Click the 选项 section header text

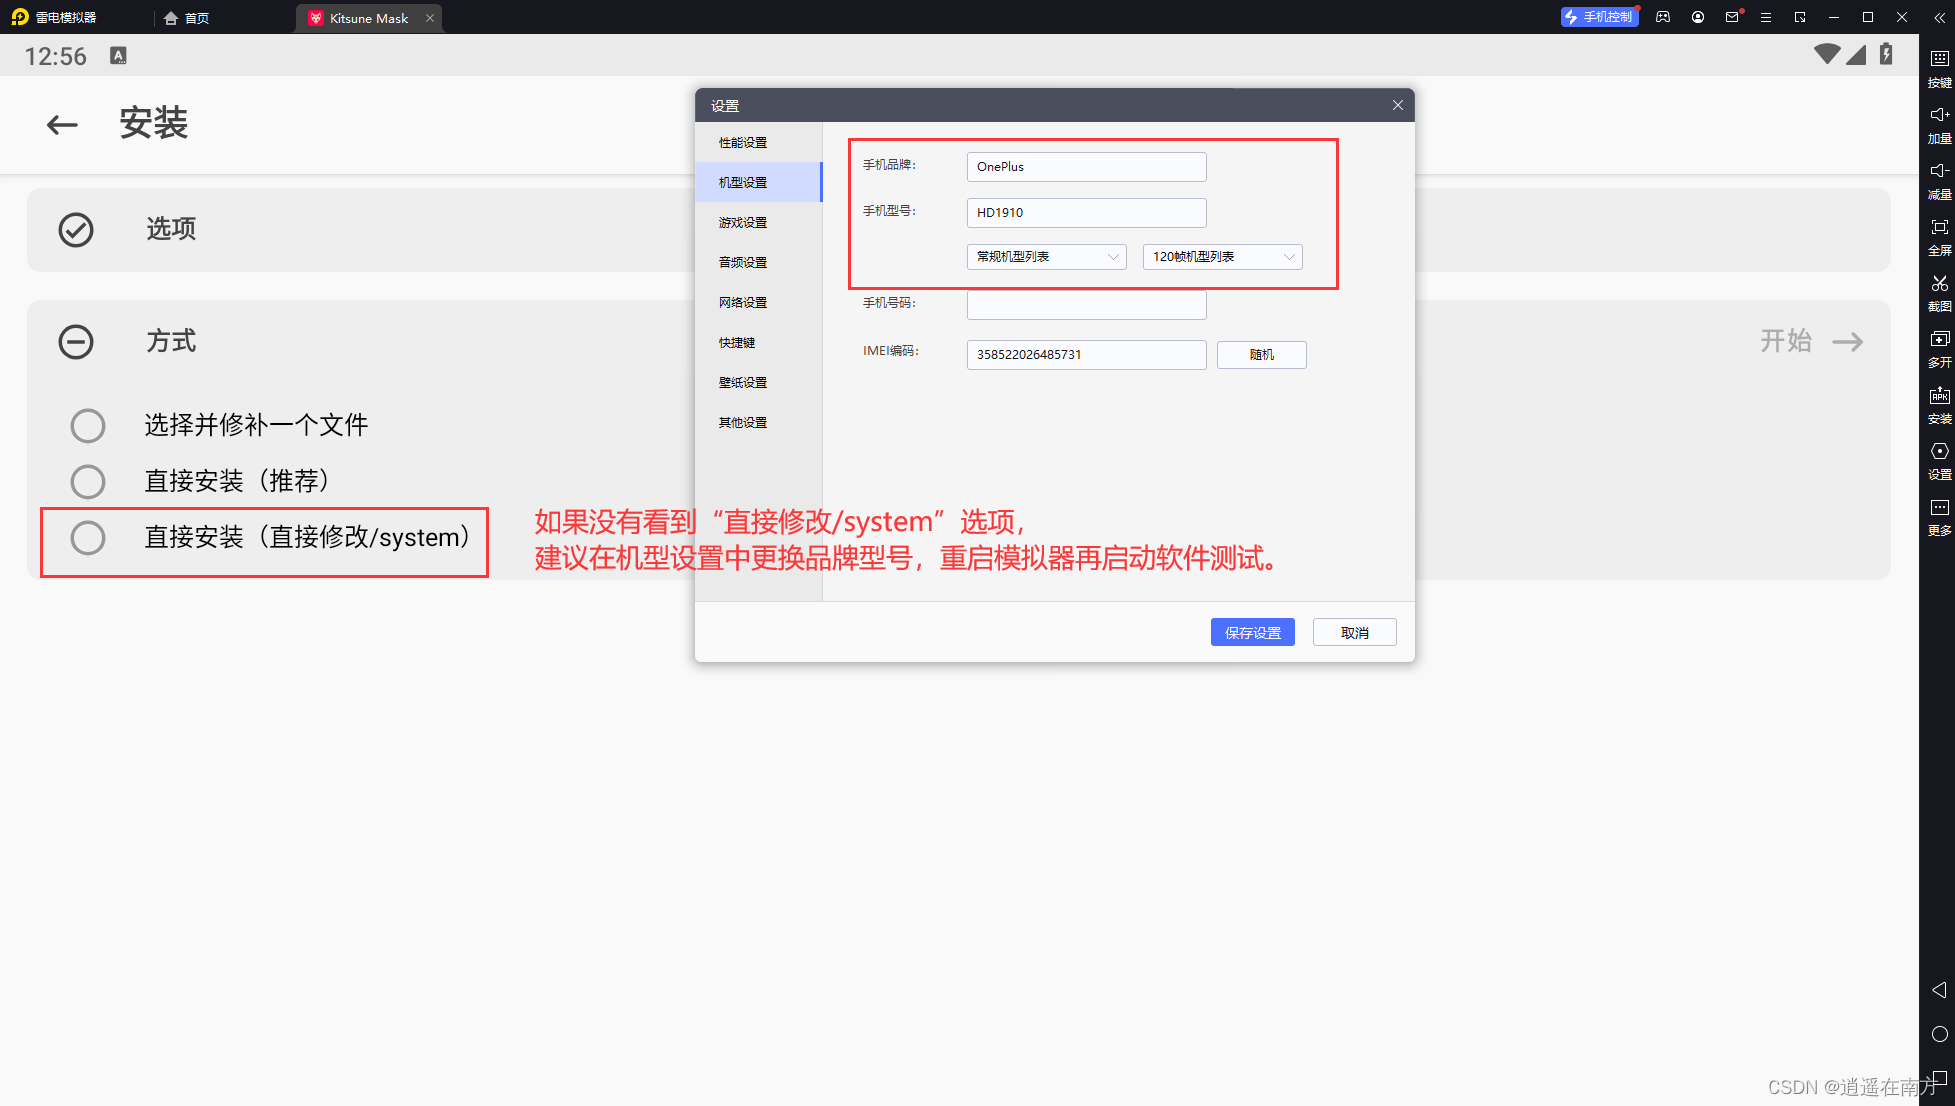171,229
